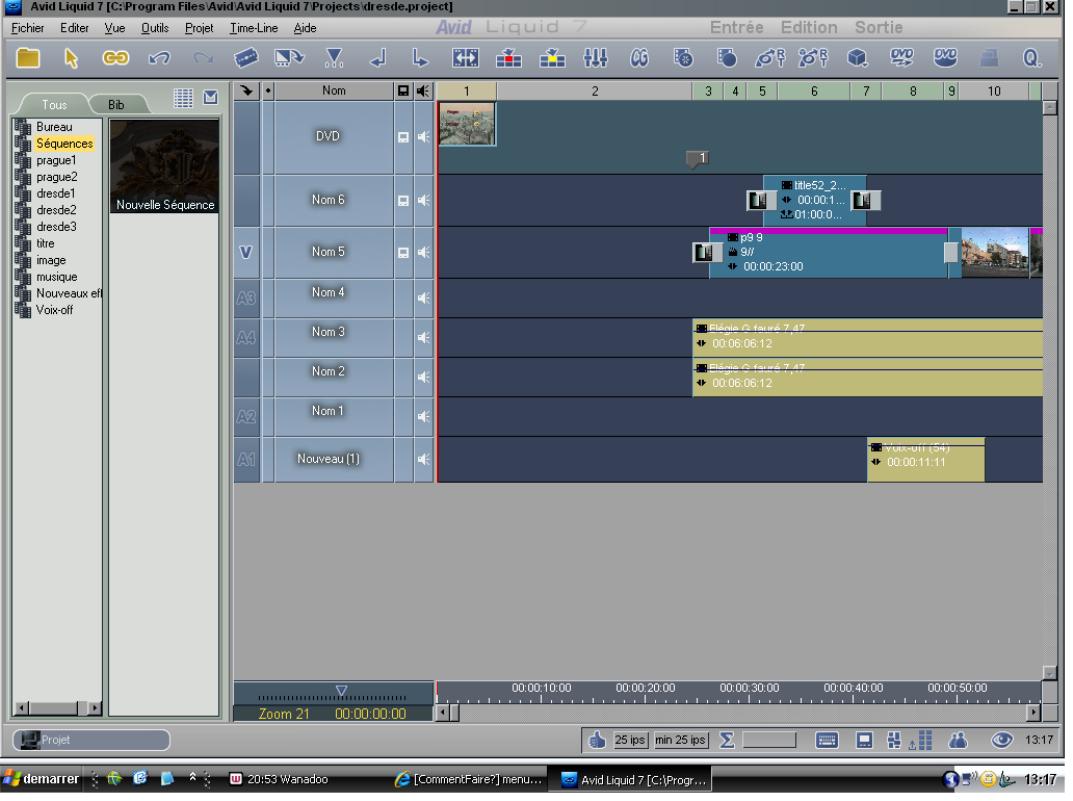Open the project folder toolbar icon
Screen dimensions: 1073x801
(x=27, y=58)
